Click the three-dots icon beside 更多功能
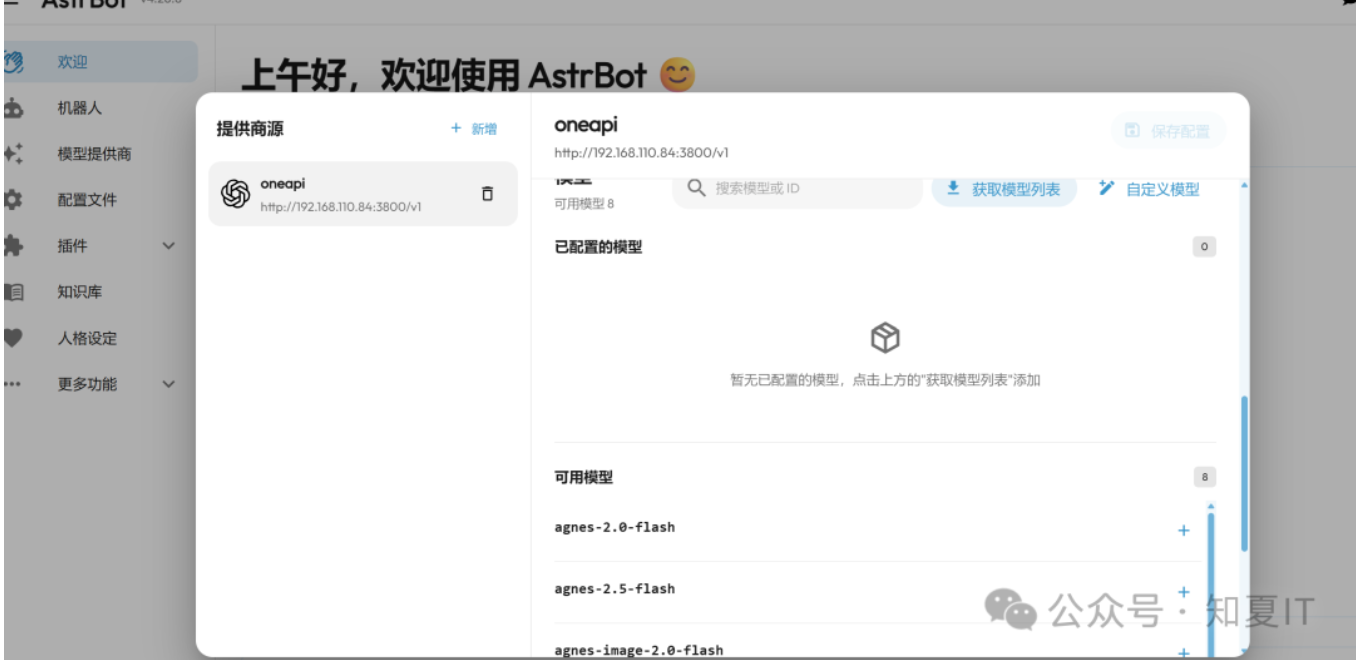This screenshot has height=660, width=1356. tap(13, 384)
